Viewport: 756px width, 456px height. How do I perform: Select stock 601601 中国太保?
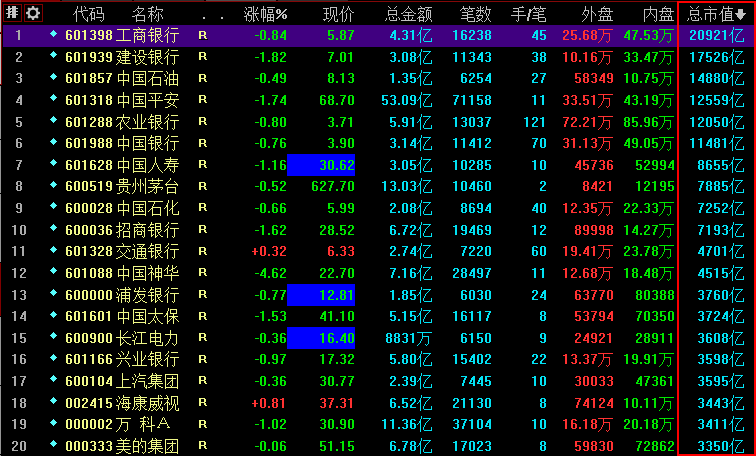click(x=122, y=316)
